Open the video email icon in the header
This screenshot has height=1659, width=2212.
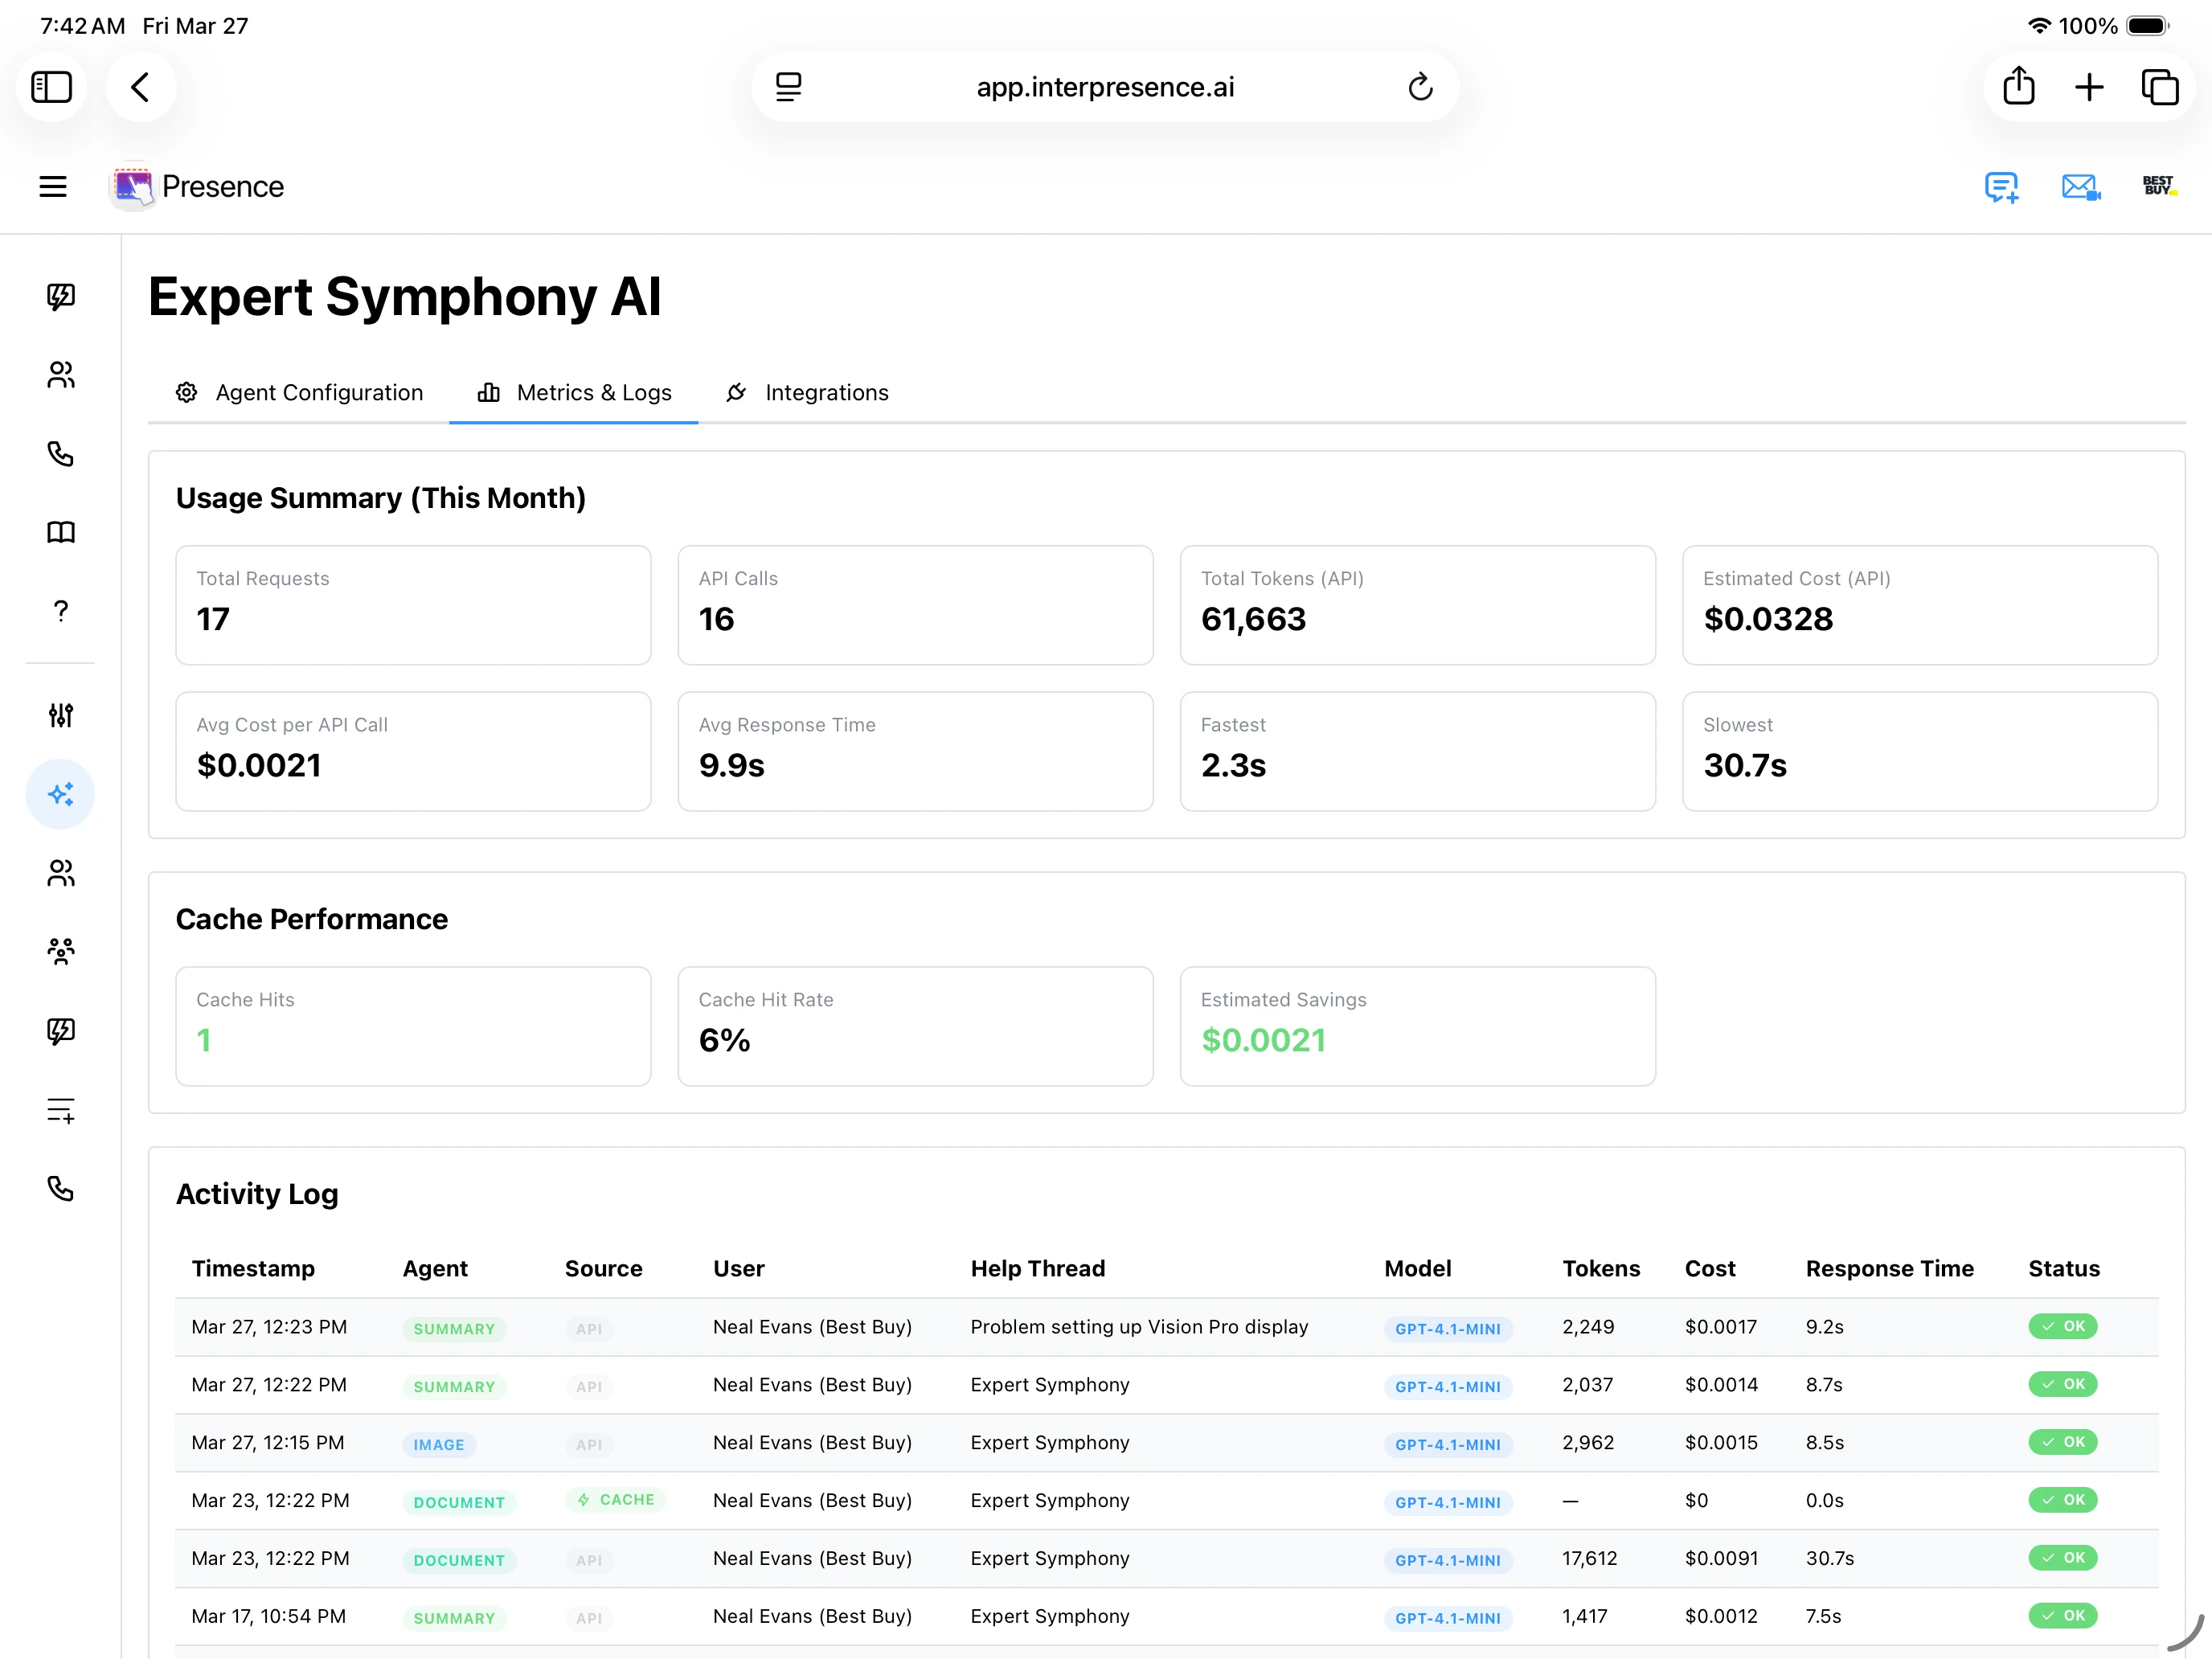click(2080, 187)
